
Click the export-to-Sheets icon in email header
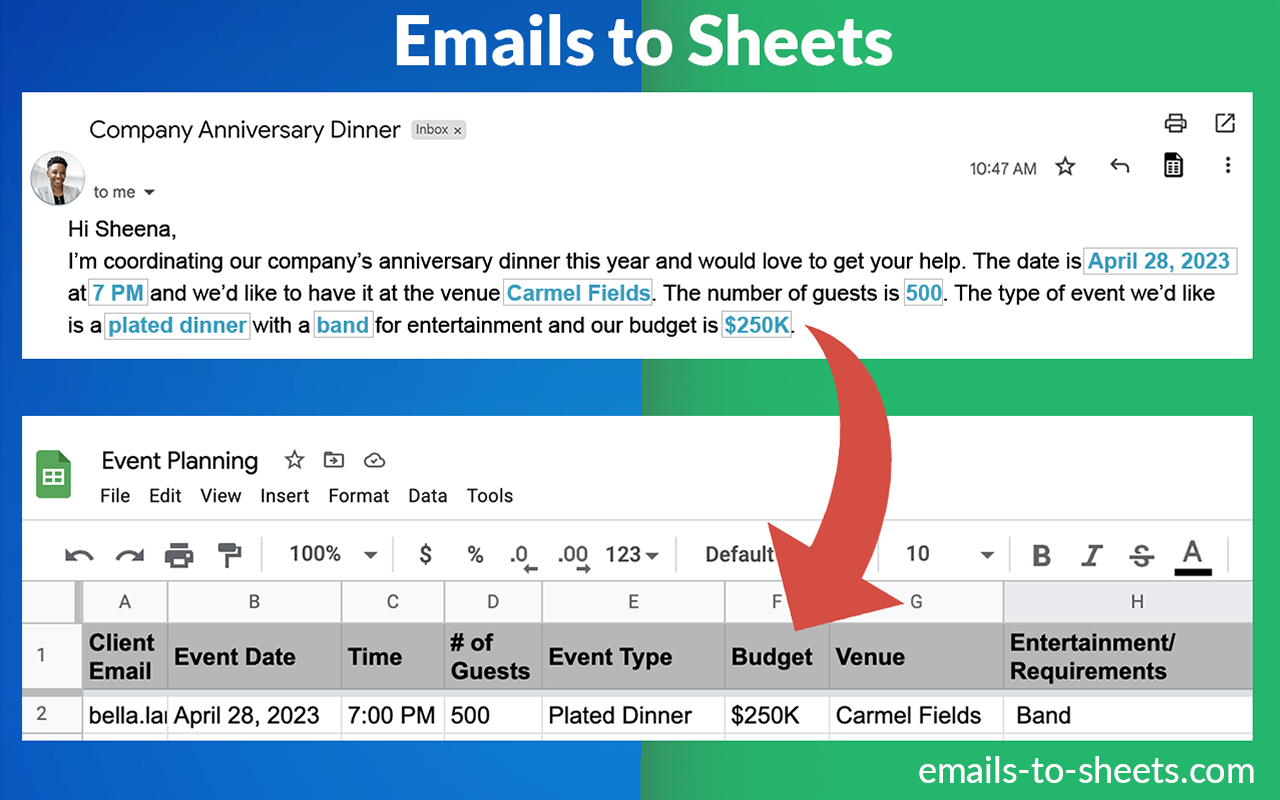1173,165
